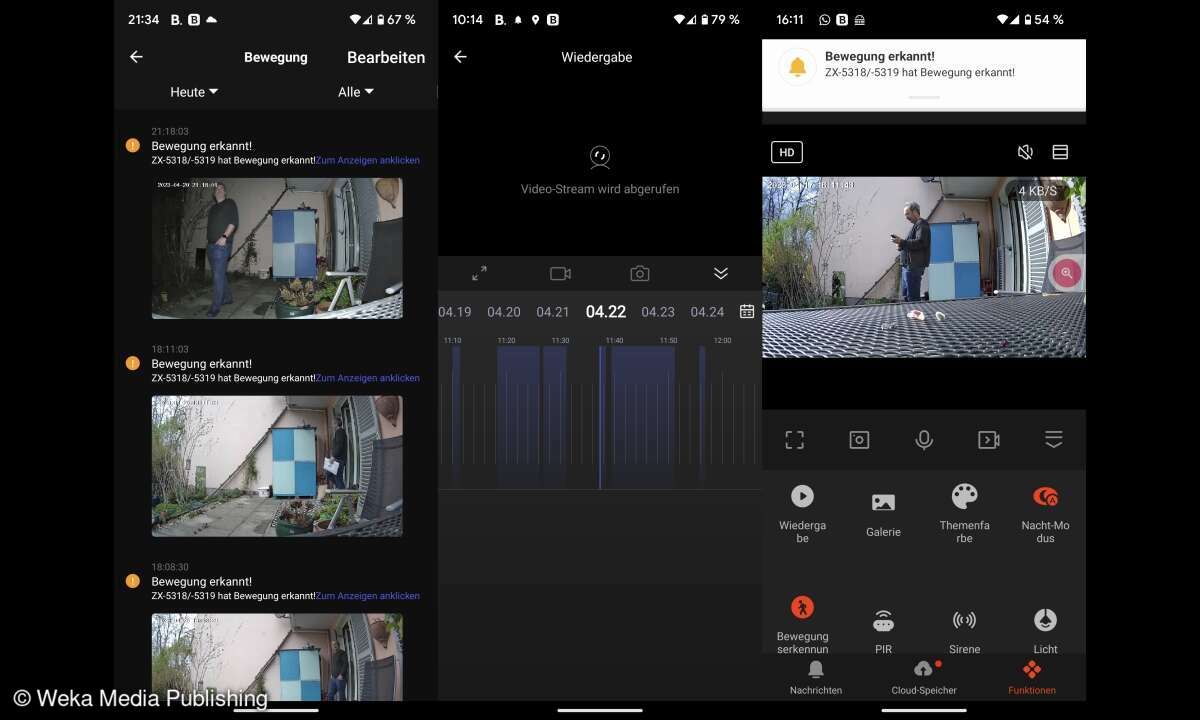Toggle HD video quality
The width and height of the screenshot is (1200, 720).
787,152
